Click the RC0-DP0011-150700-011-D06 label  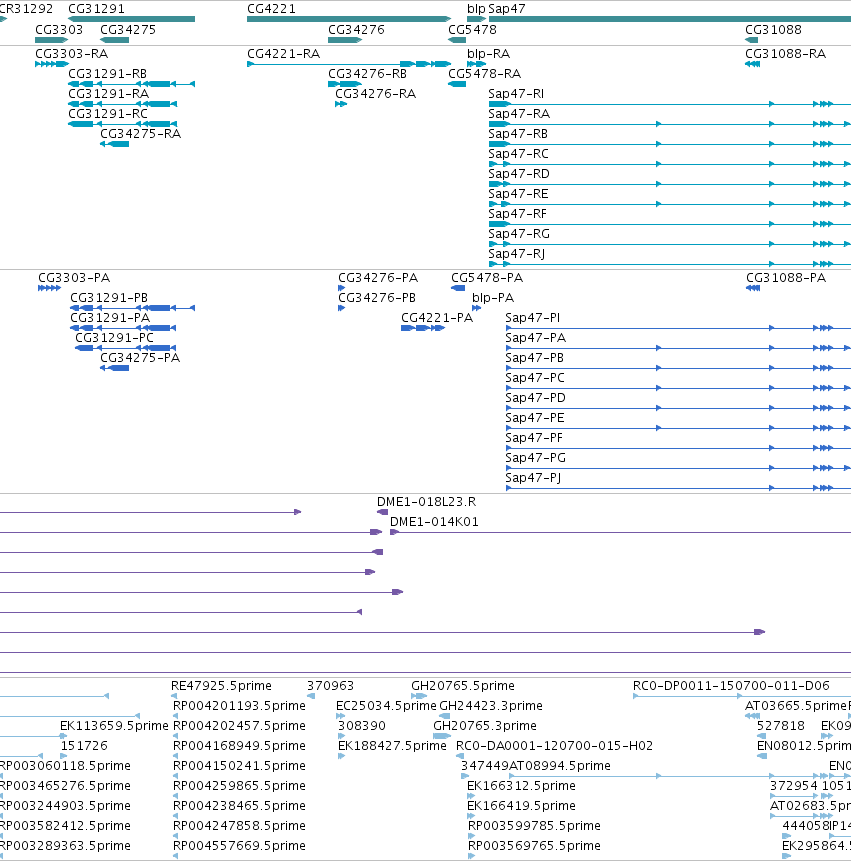[x=731, y=686]
